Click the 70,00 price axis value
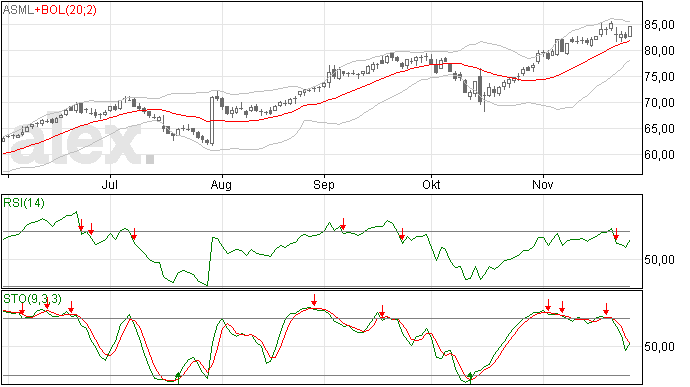 [659, 103]
